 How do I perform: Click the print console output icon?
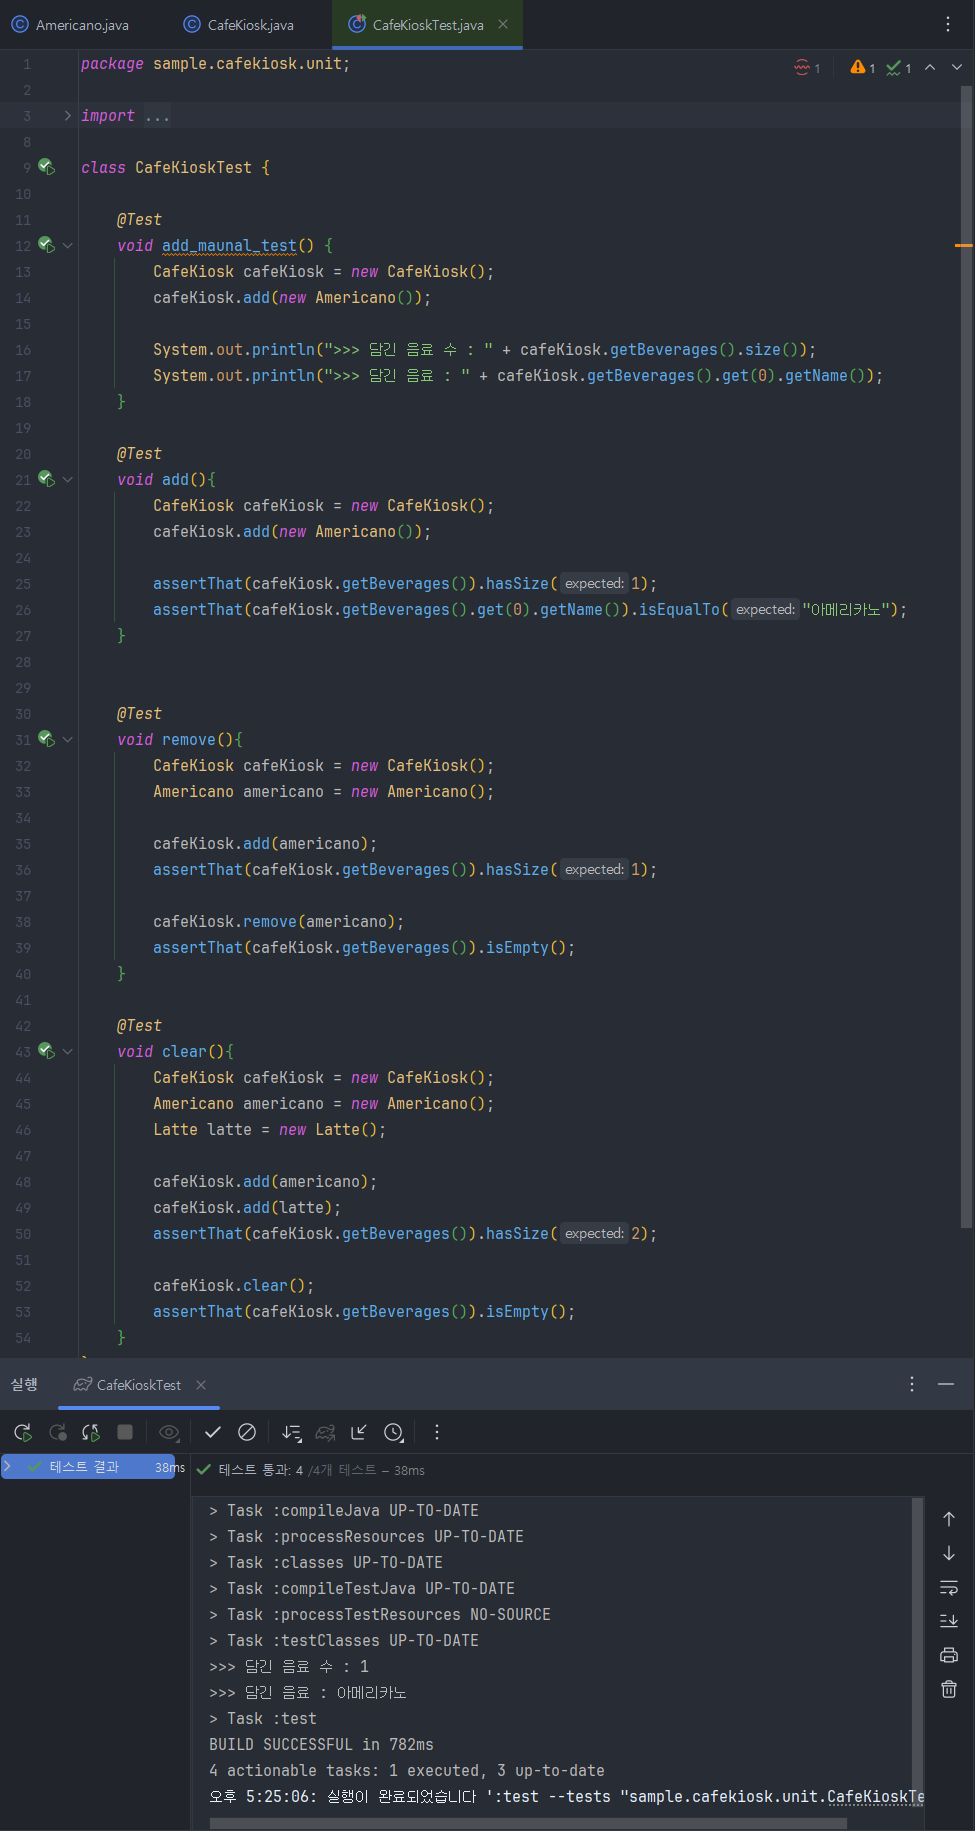949,1655
